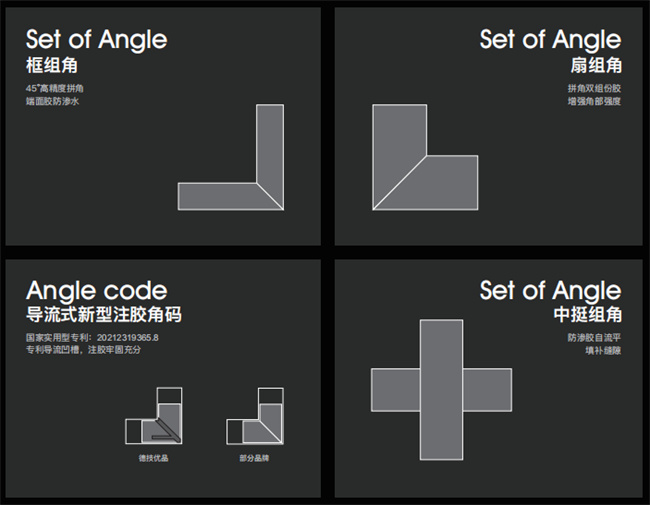Click the empty top square of 德技优品 diagram

169,396
